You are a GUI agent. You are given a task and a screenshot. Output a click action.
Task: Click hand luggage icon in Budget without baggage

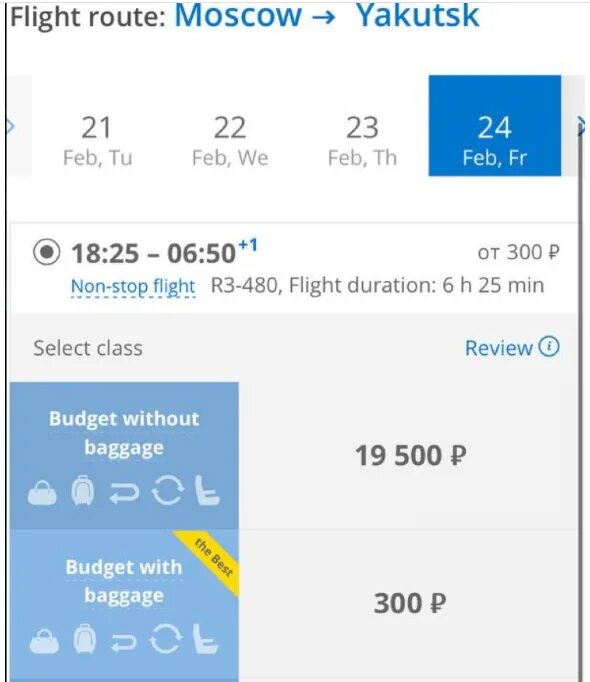(42, 493)
